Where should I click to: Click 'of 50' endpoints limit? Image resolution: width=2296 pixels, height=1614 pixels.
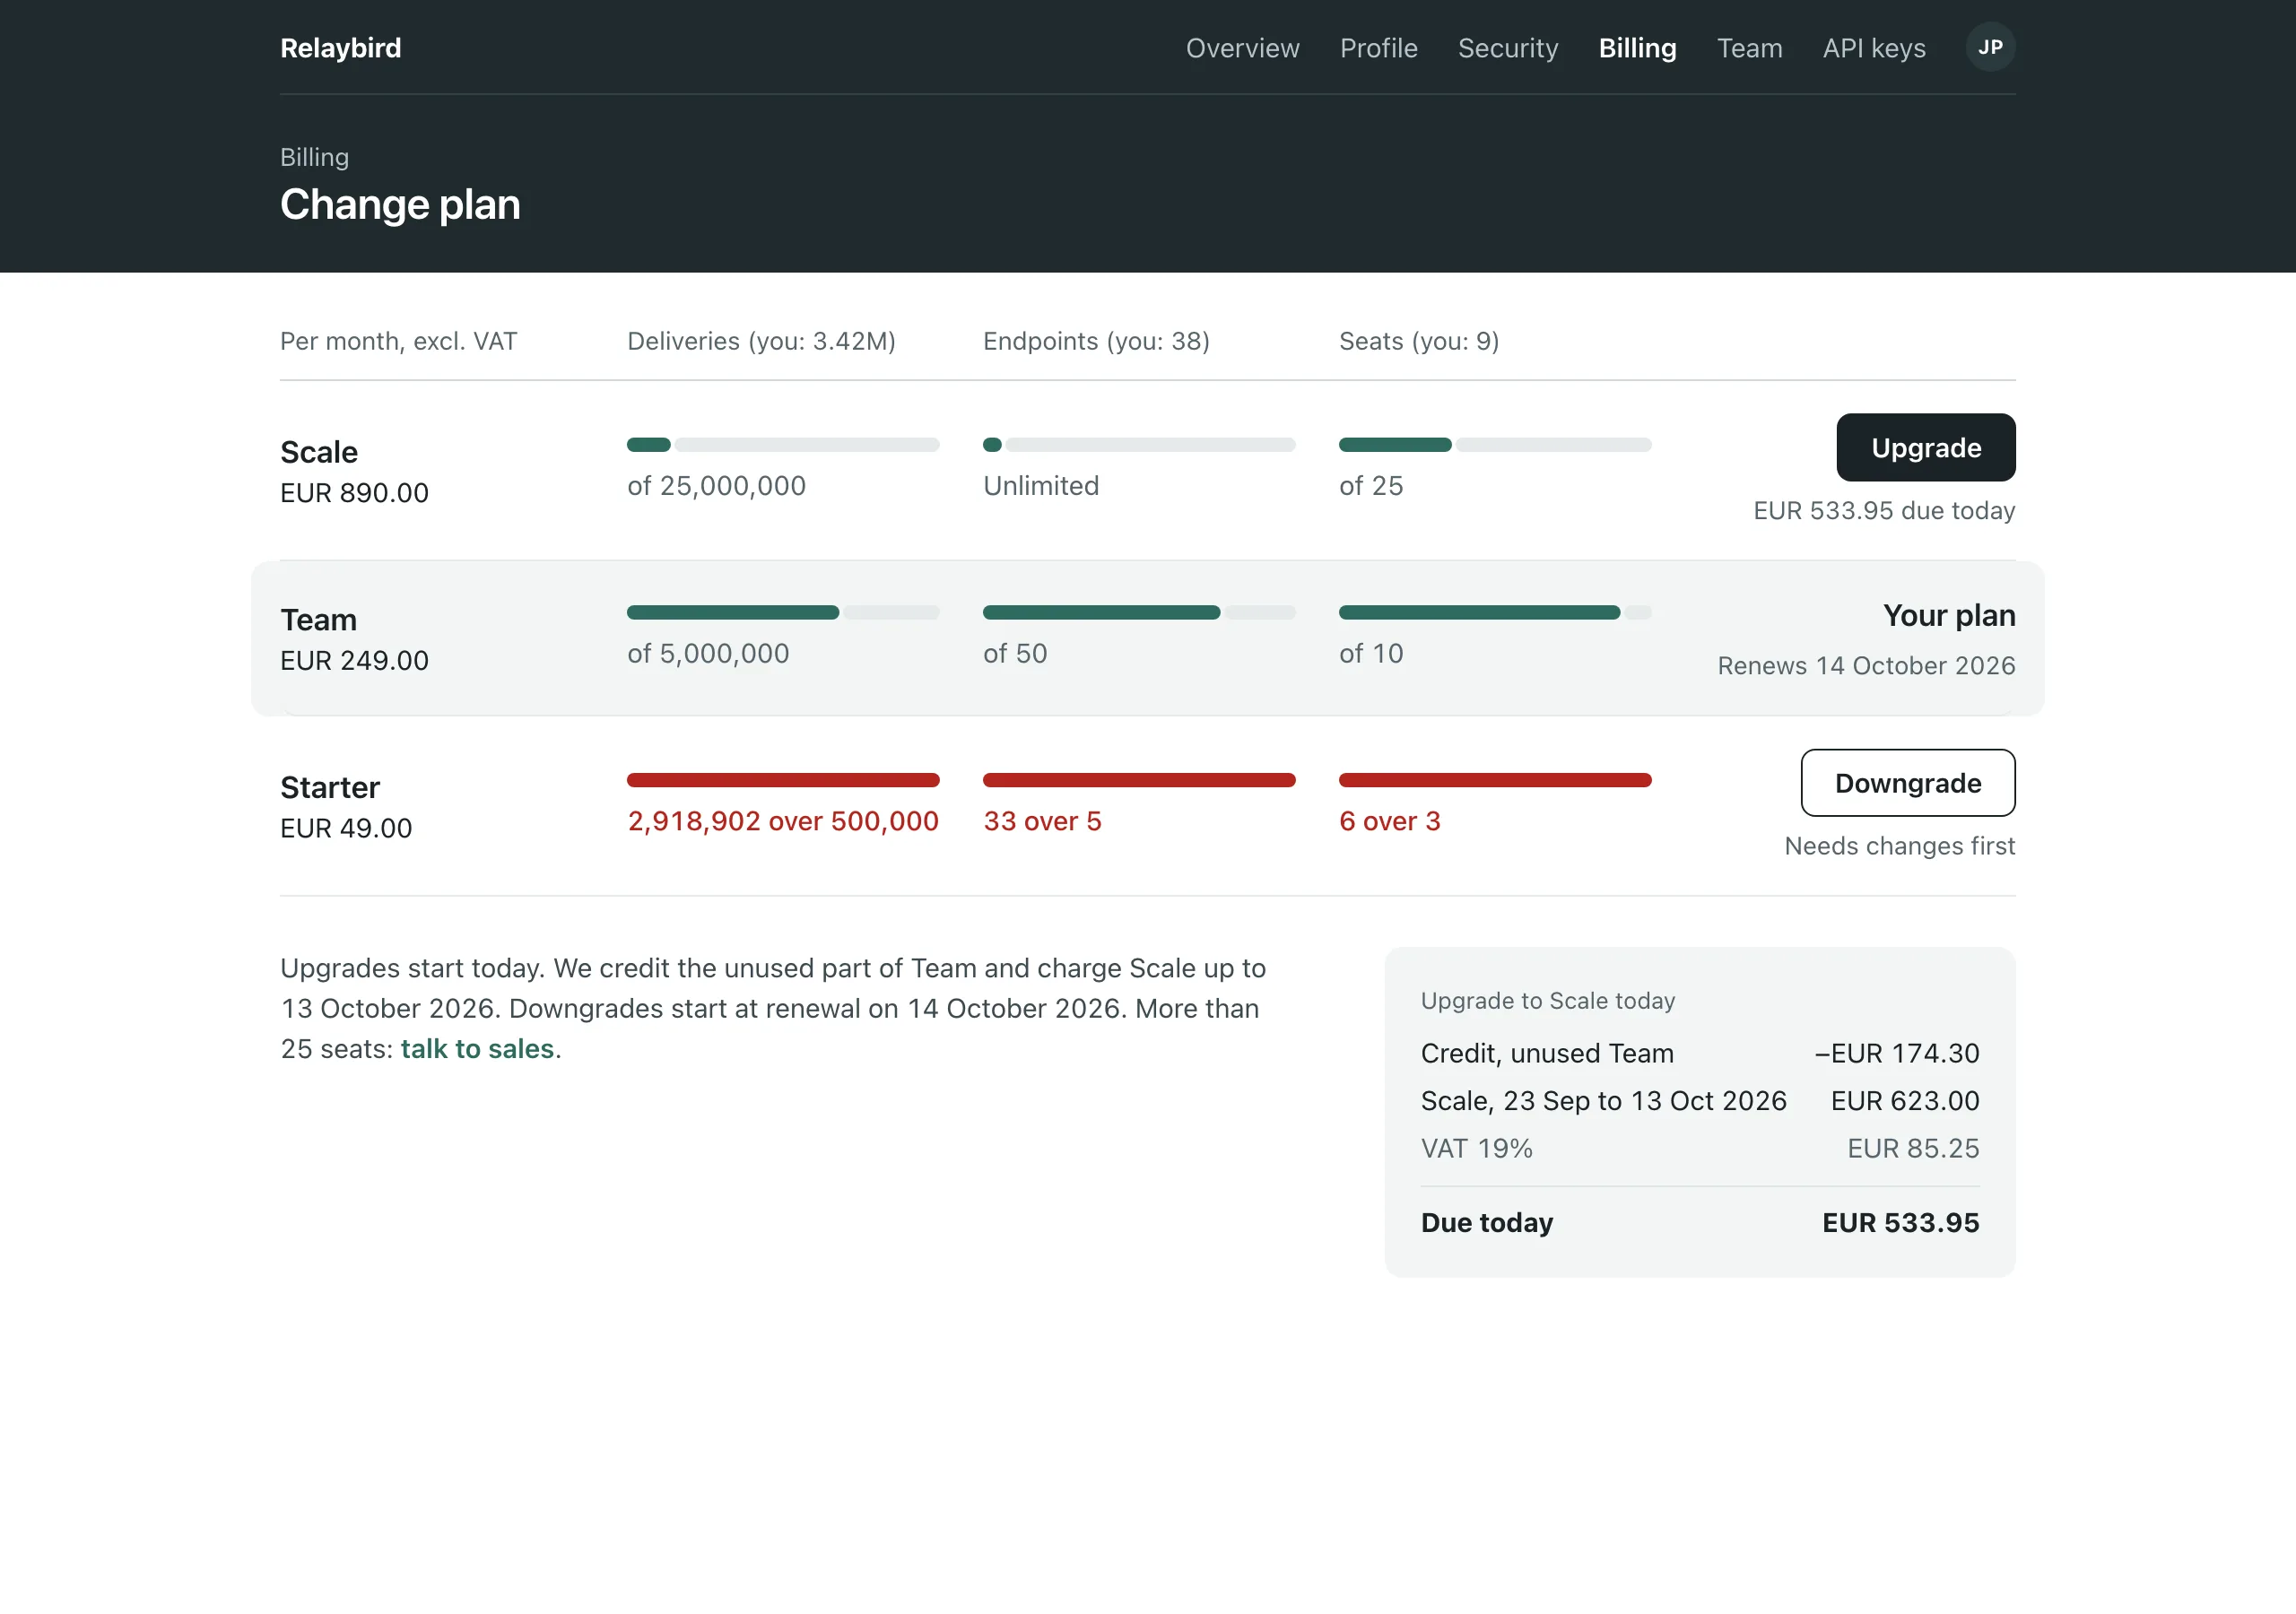[1015, 654]
